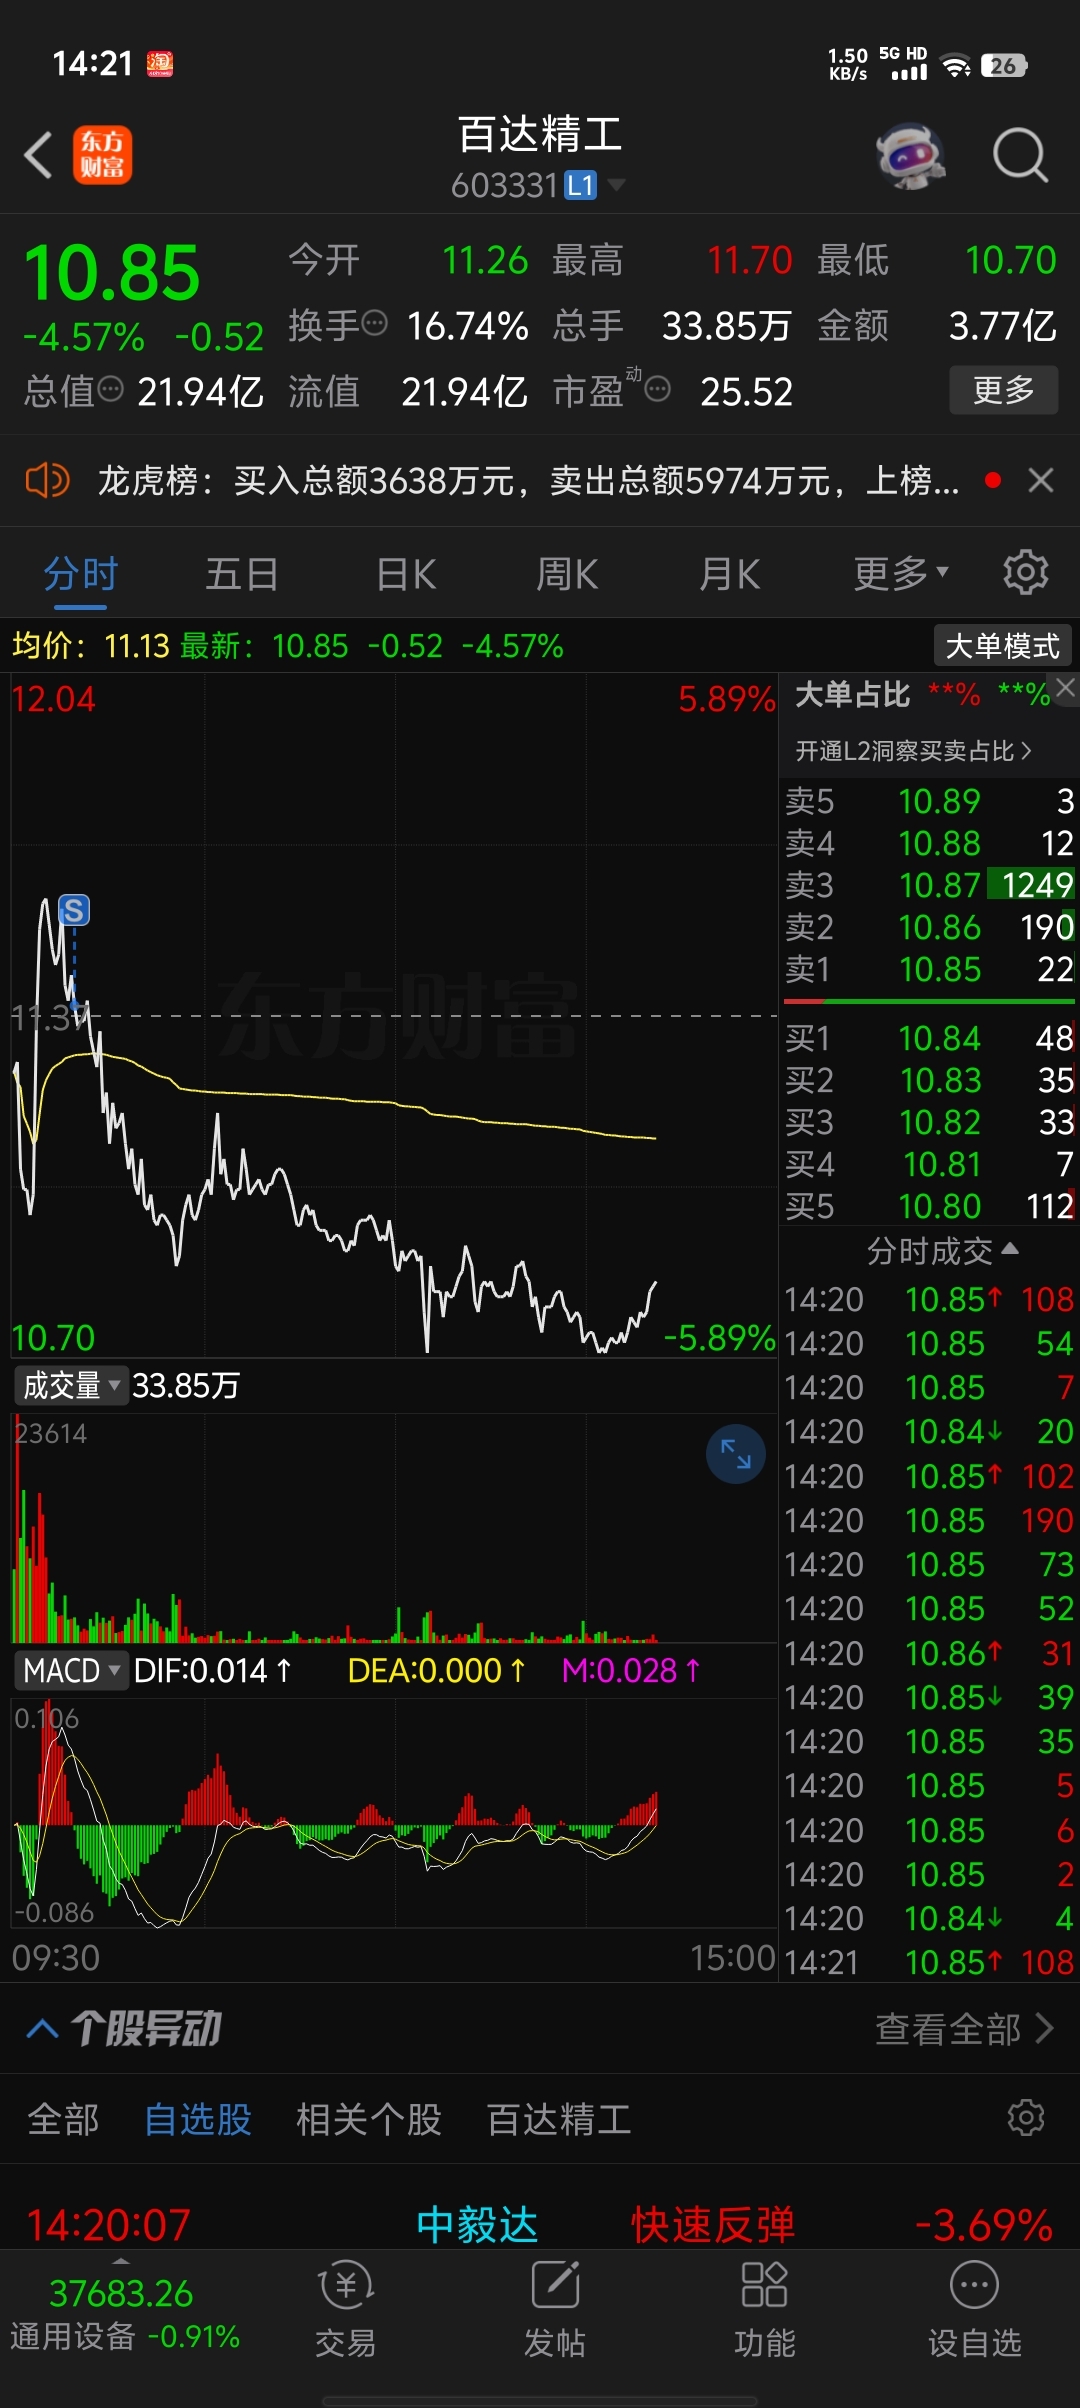Tap the 更多 button in quote header
The image size is (1080, 2408).
click(1003, 389)
